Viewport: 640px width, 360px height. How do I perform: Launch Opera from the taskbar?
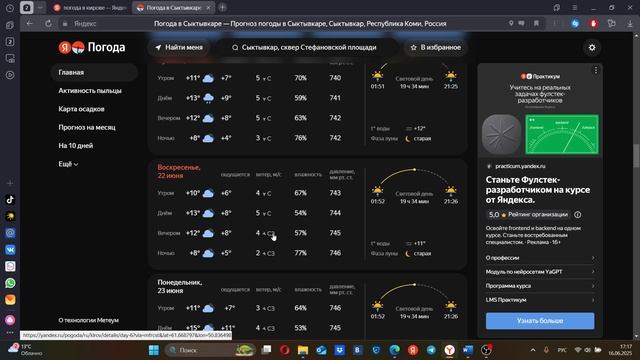point(284,350)
